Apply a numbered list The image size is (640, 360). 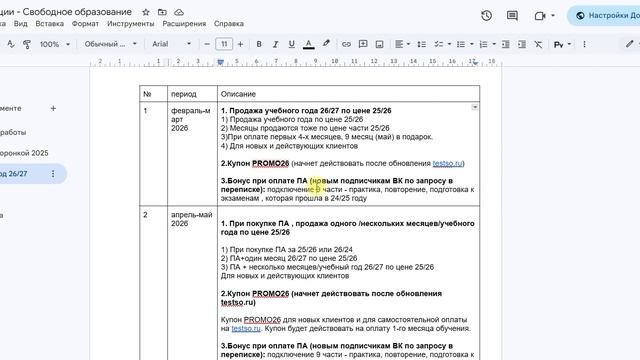click(483, 44)
